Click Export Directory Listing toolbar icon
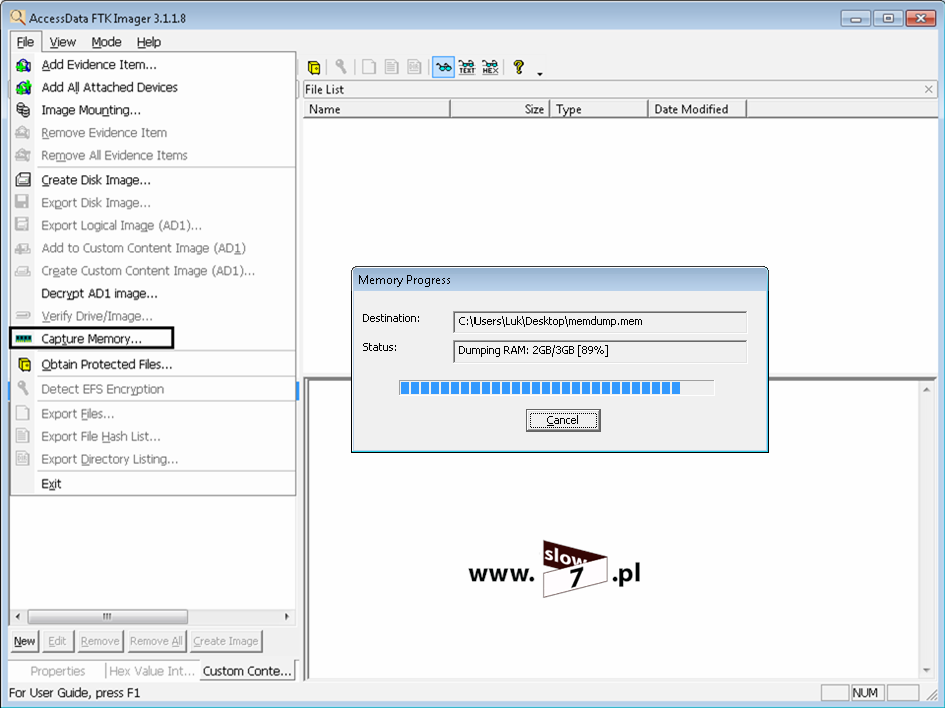Image resolution: width=945 pixels, height=708 pixels. click(x=415, y=67)
